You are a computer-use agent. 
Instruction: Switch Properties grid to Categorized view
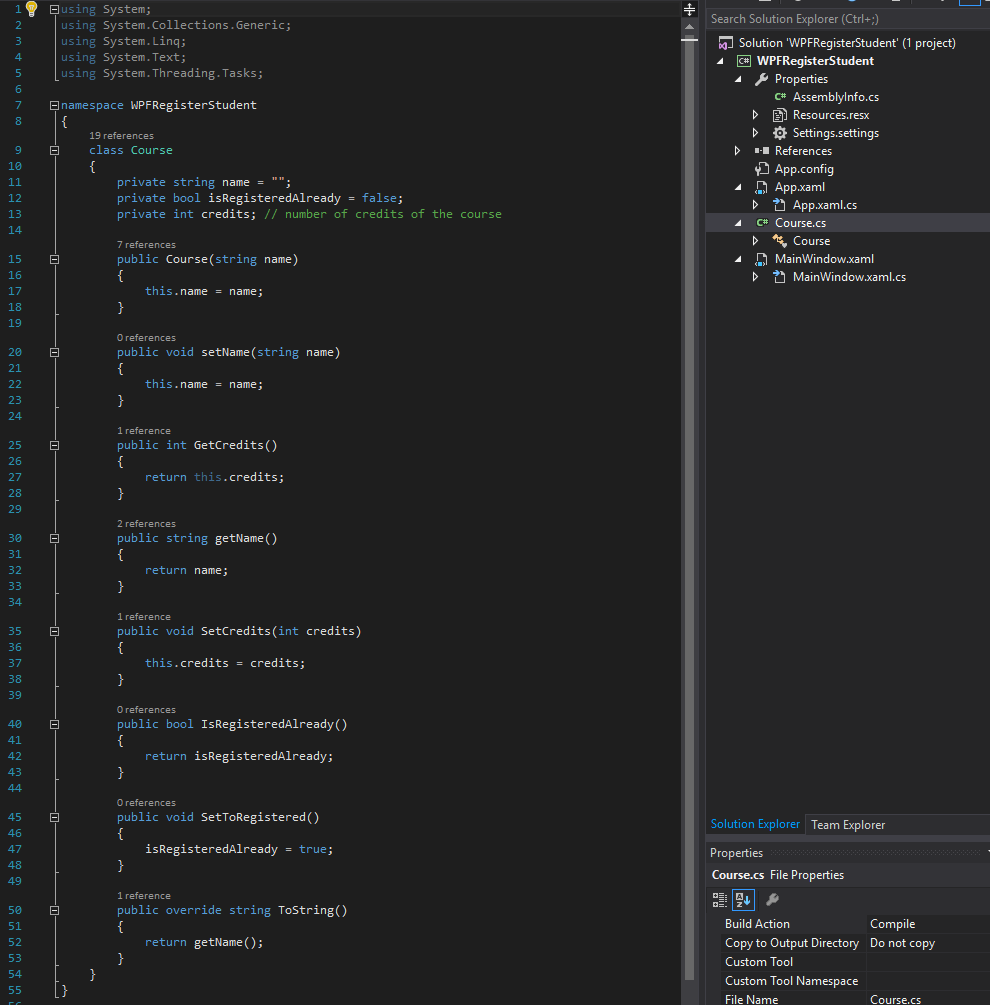(x=720, y=900)
